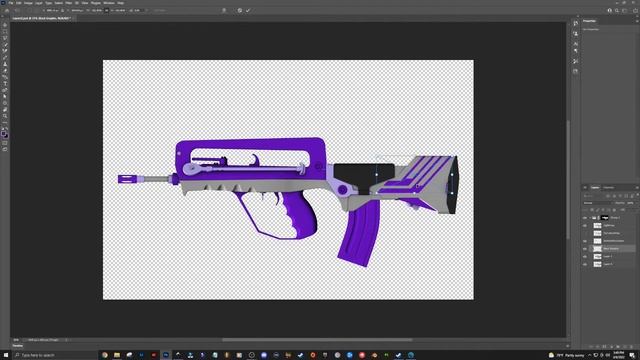Swap foreground and background colors
Image resolution: width=640 pixels, height=360 pixels.
point(7,129)
